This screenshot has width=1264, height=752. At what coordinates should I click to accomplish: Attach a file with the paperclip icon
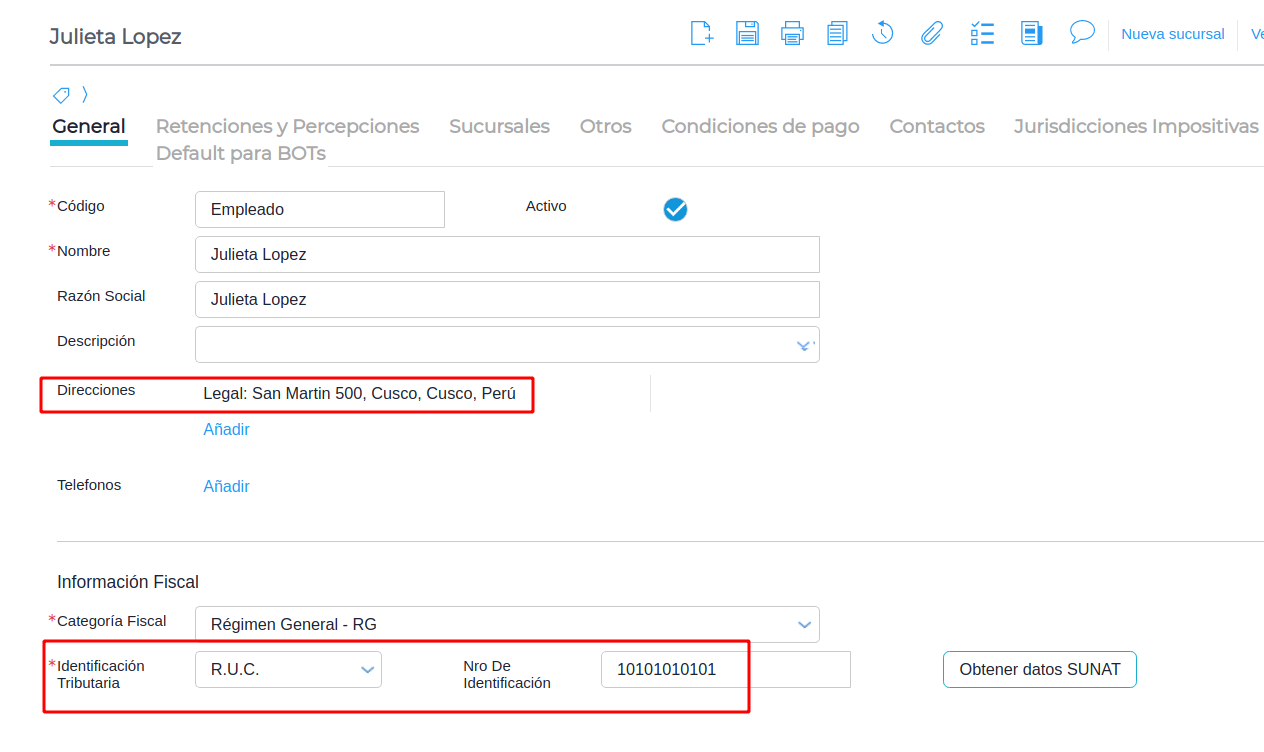pyautogui.click(x=932, y=34)
